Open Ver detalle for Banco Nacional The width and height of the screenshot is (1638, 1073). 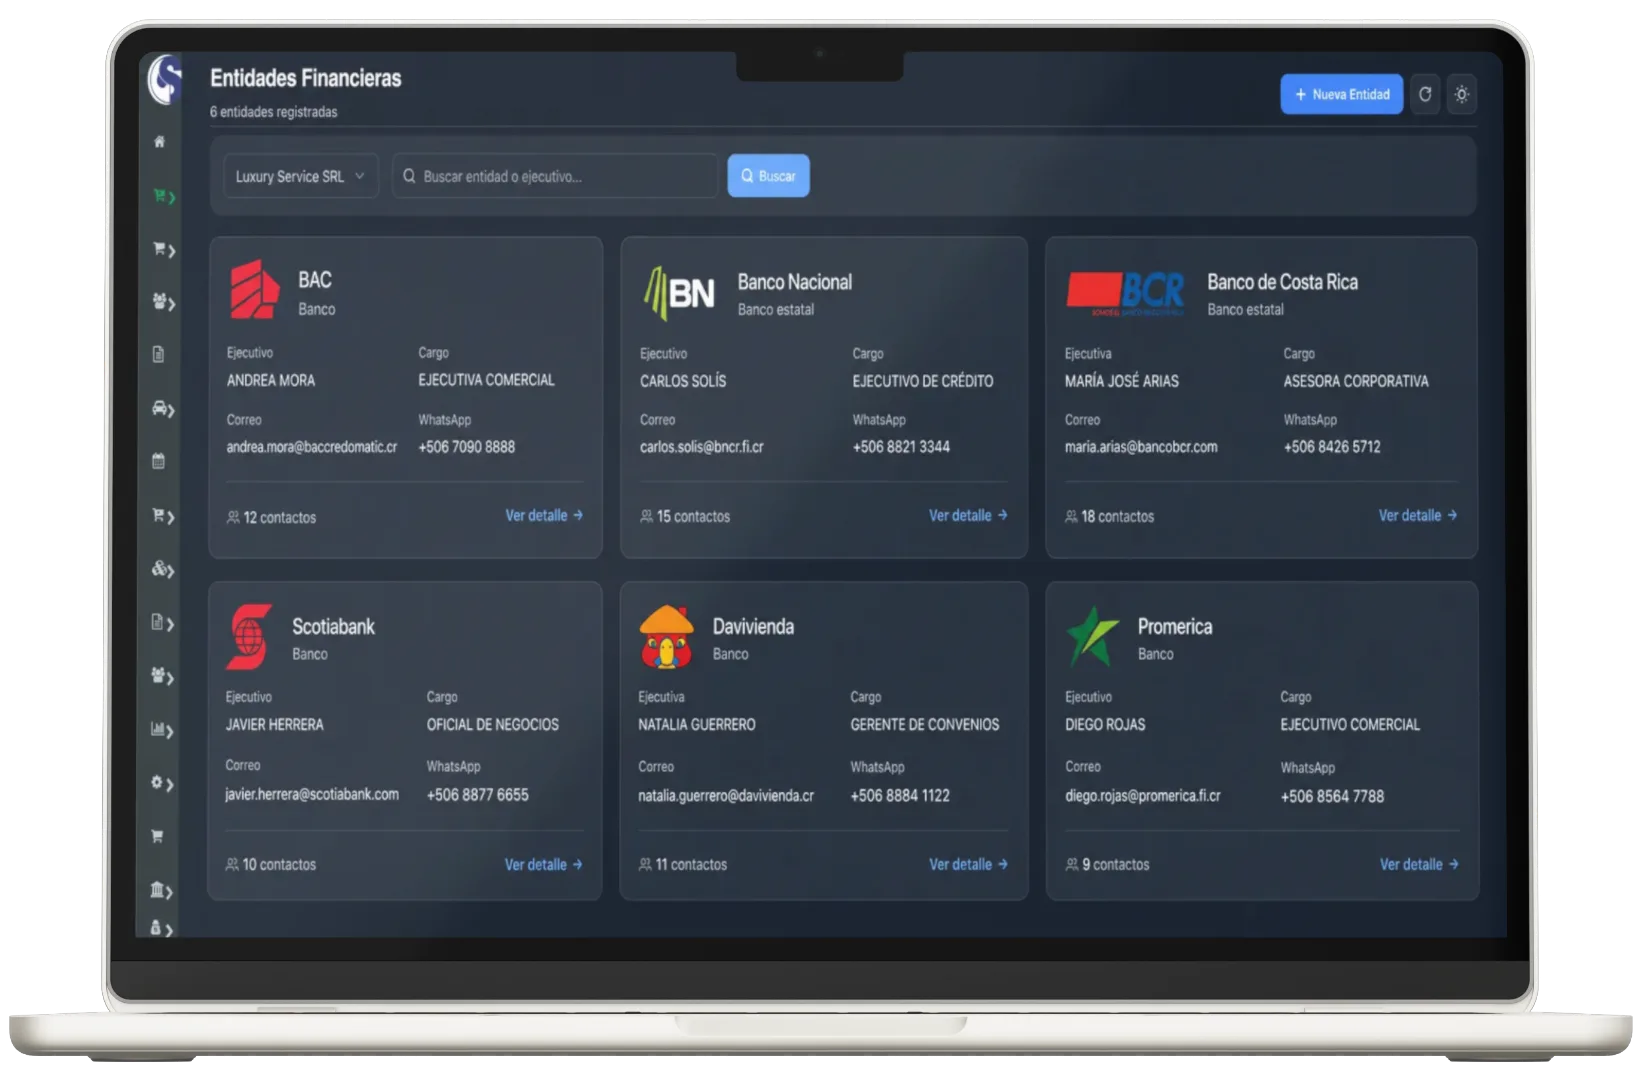(968, 515)
